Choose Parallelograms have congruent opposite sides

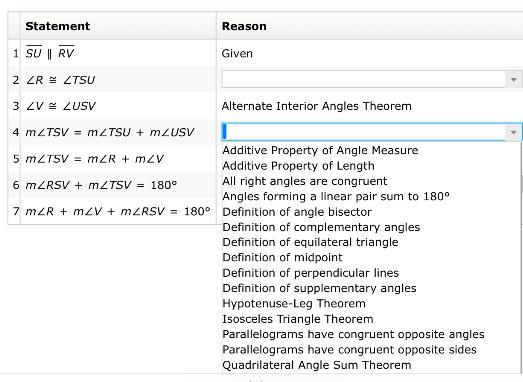click(349, 350)
